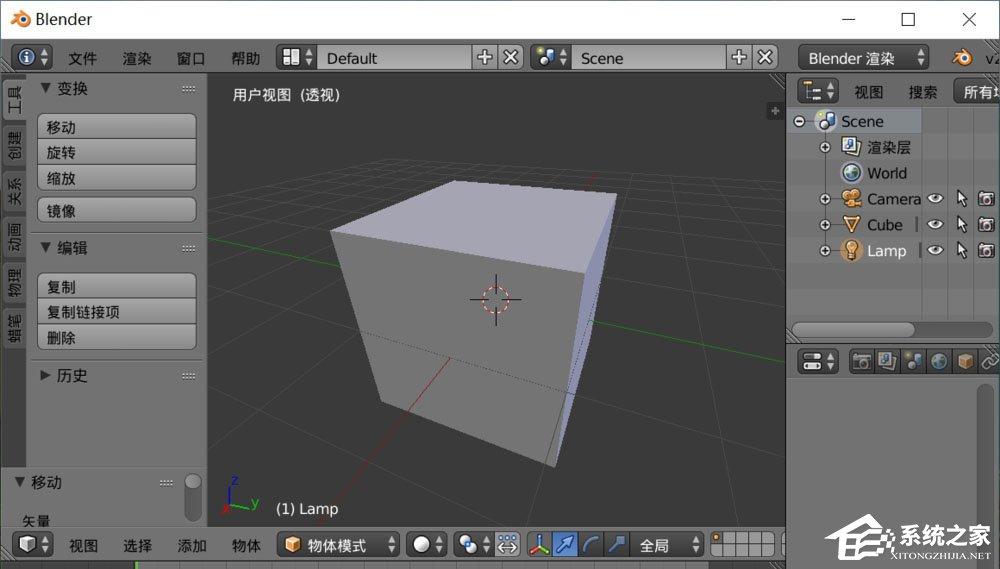Screen dimensions: 1000x569
Task: Open the World properties tab icon
Action: click(939, 362)
